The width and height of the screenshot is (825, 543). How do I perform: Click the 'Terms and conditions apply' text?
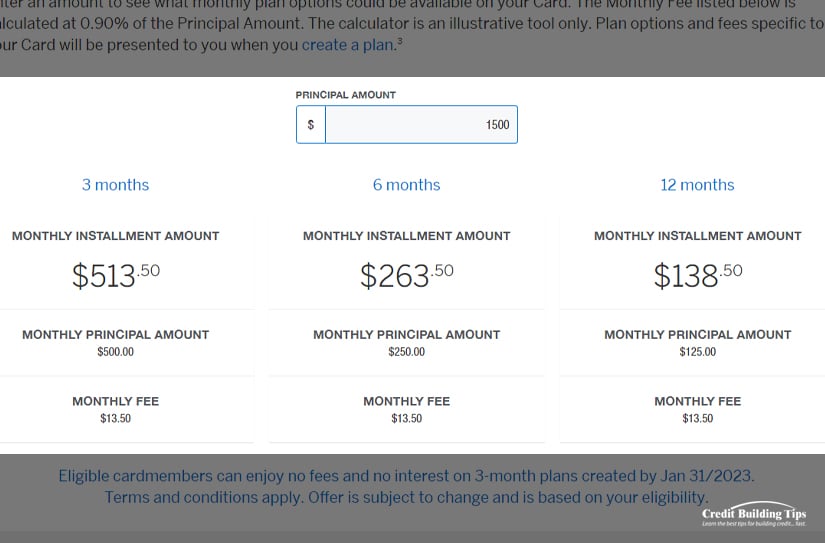point(204,497)
